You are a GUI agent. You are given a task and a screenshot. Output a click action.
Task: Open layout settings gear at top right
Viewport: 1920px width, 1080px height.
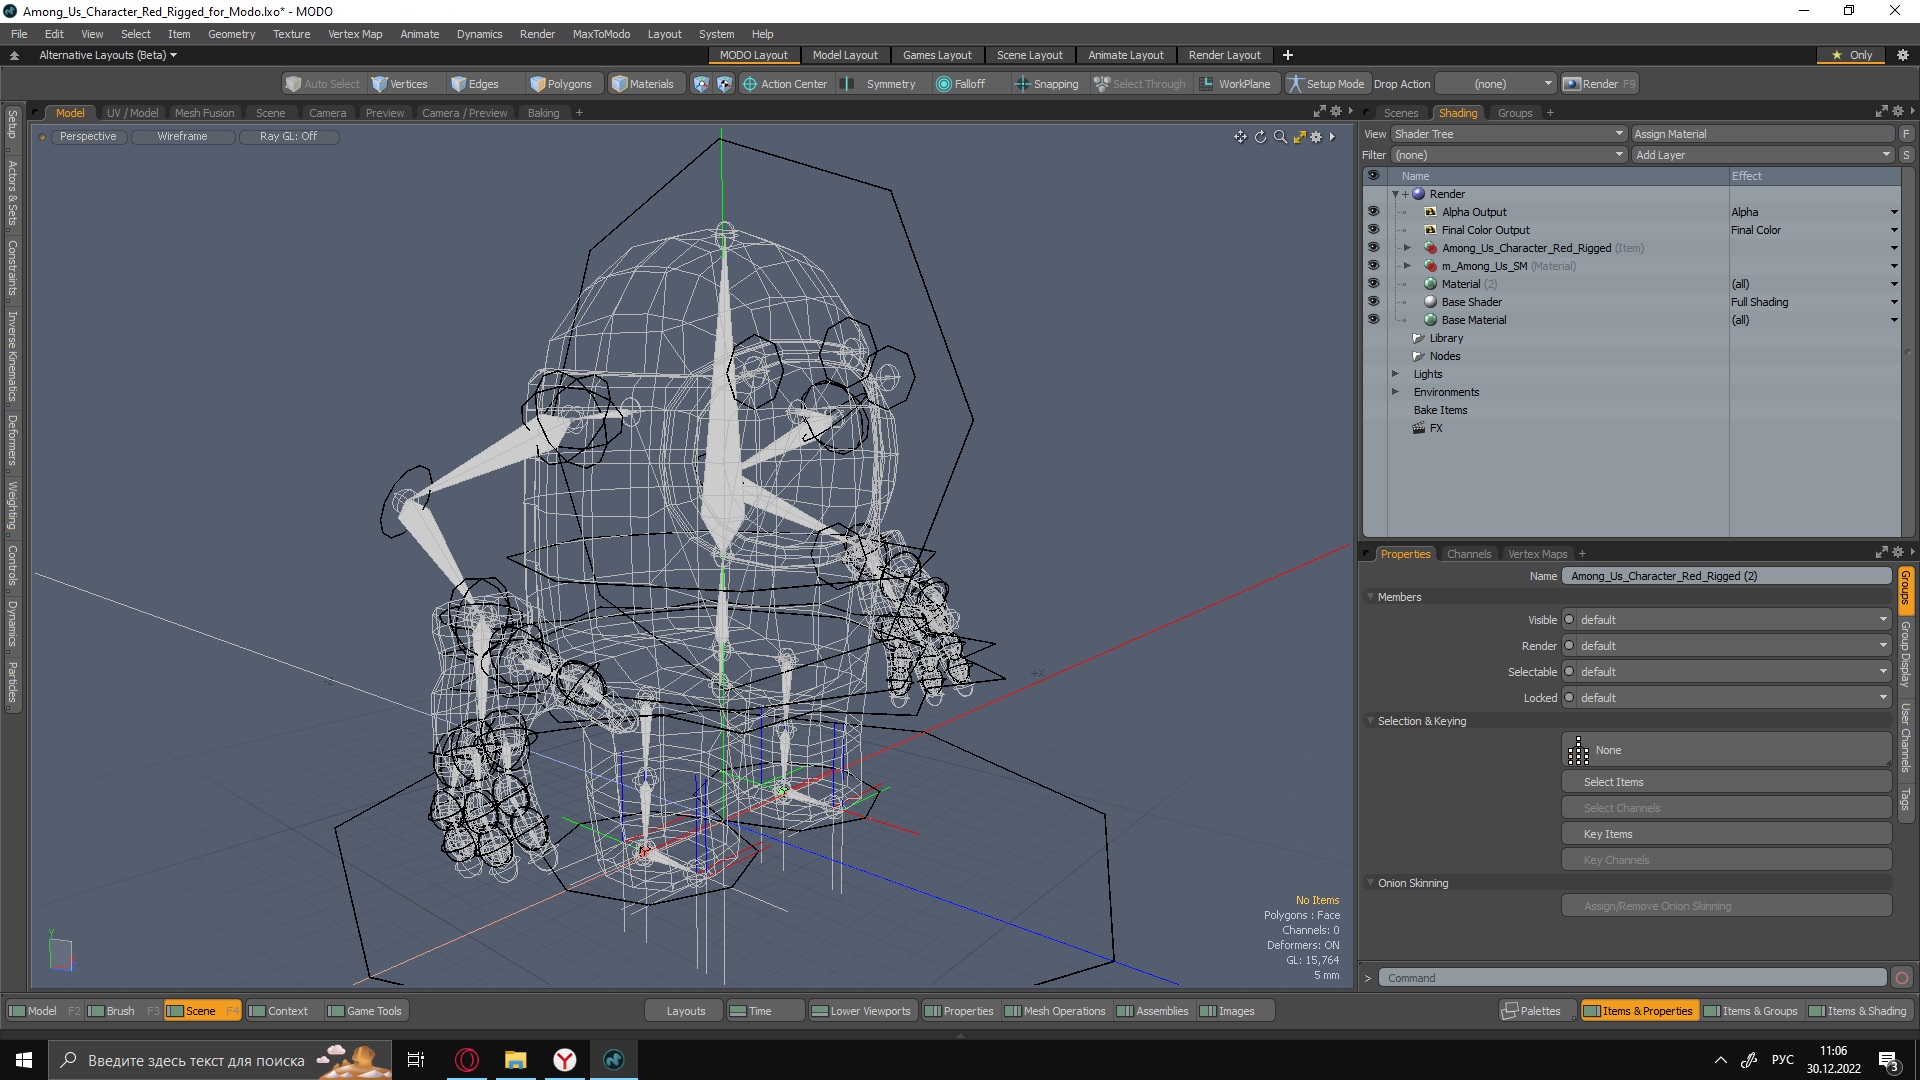pos(1902,55)
